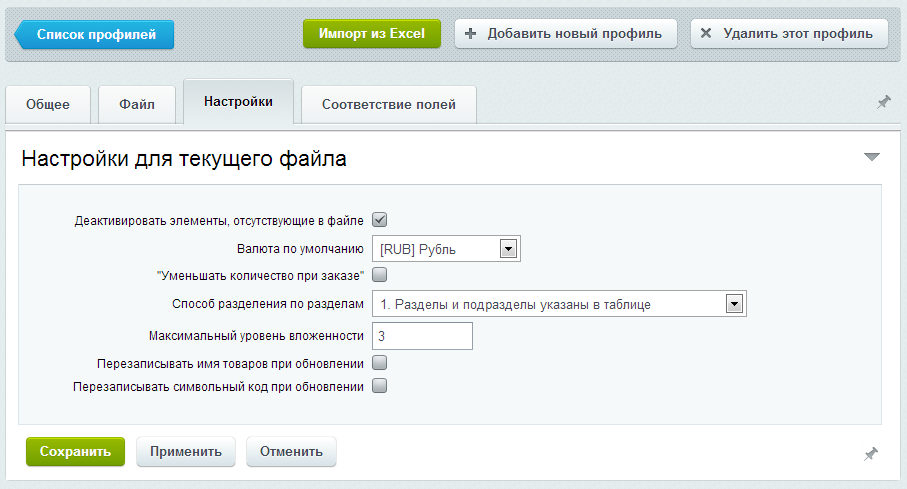This screenshot has height=489, width=907.
Task: Go back to Список профилей
Action: [96, 34]
